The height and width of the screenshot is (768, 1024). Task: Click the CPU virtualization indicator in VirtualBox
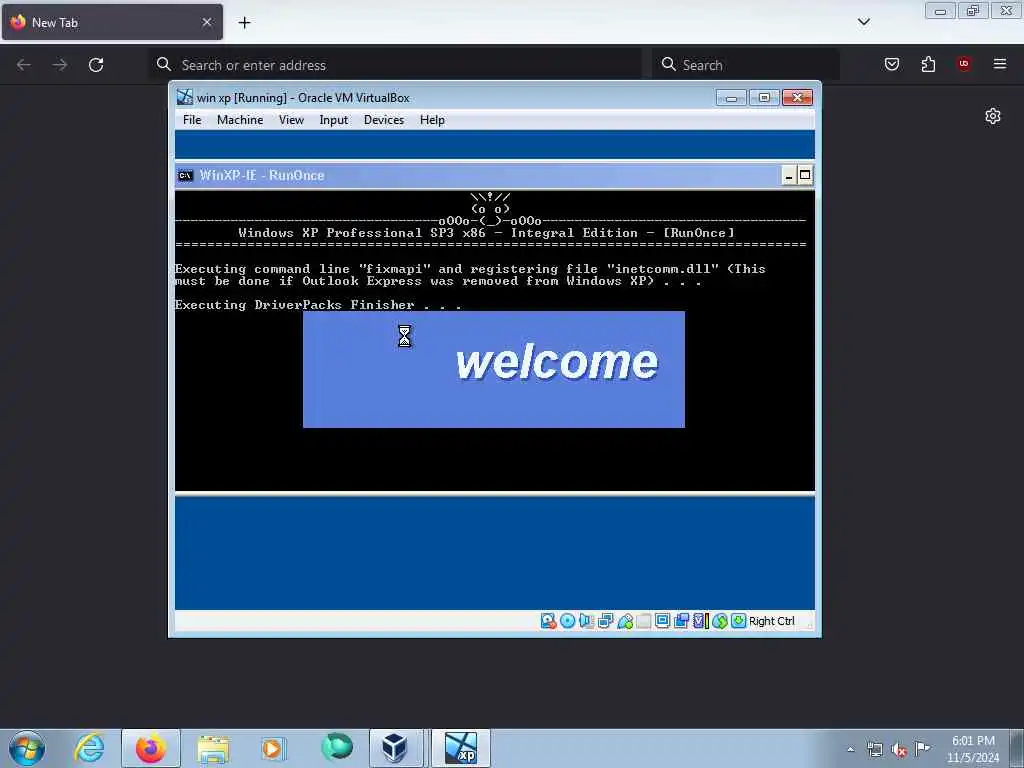(x=701, y=621)
